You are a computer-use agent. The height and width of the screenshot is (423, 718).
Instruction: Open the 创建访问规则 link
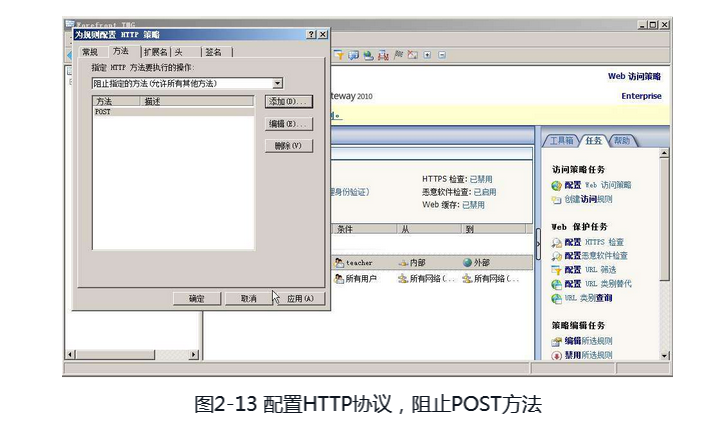[x=588, y=200]
